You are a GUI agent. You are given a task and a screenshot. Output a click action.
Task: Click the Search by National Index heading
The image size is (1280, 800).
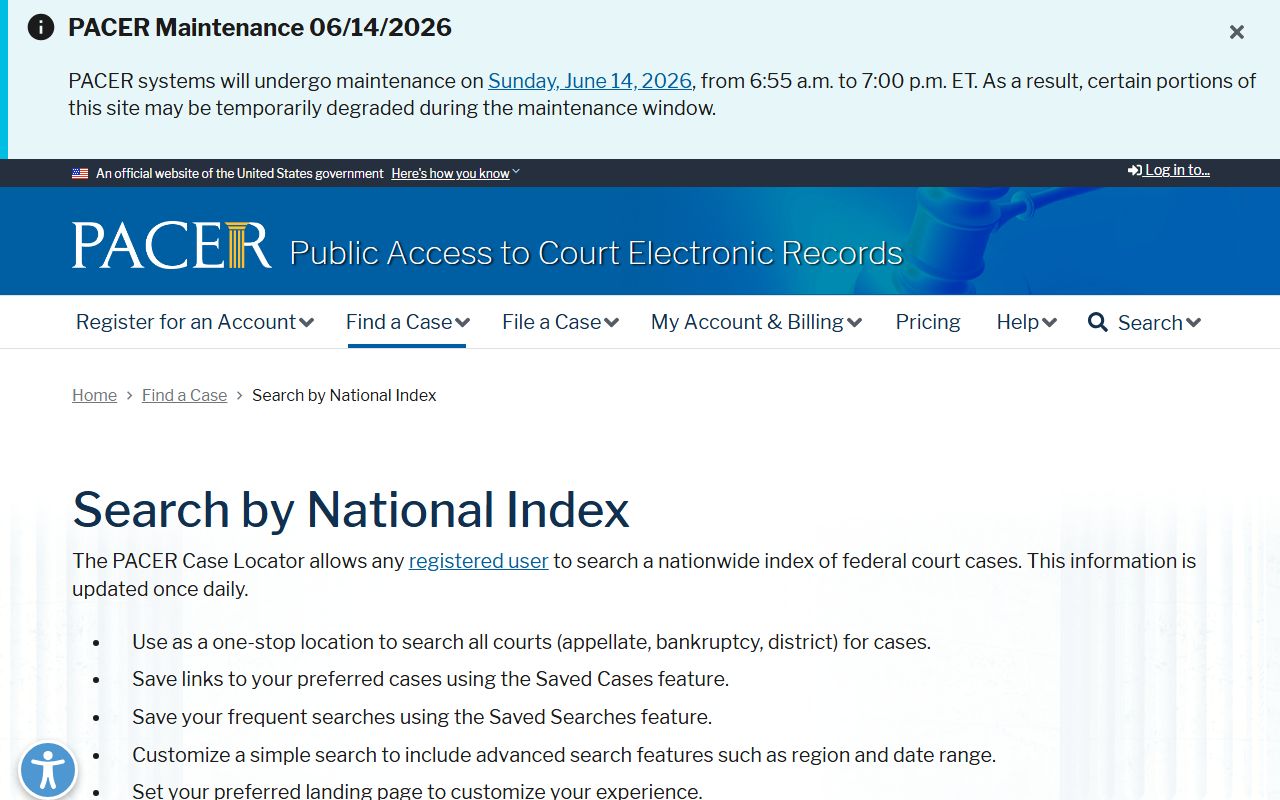click(x=351, y=509)
